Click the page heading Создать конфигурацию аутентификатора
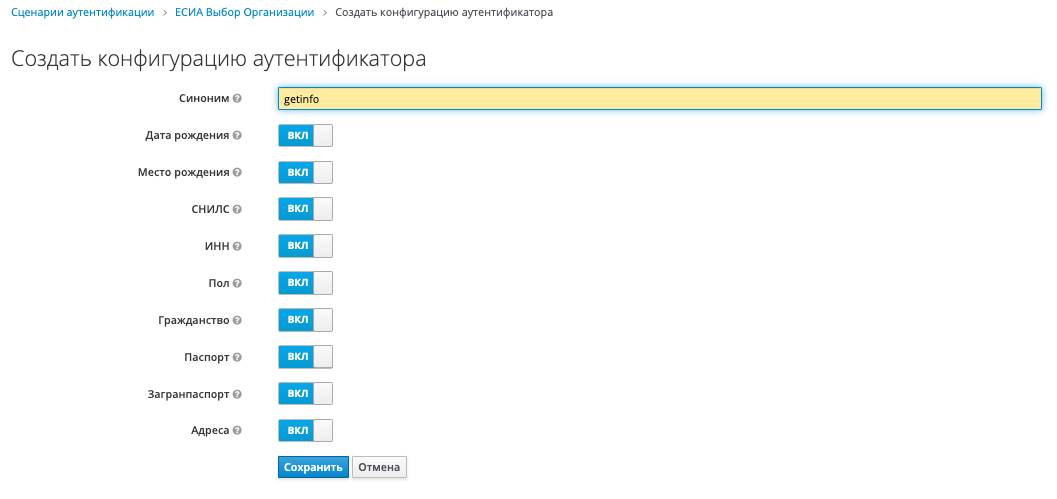 (218, 59)
